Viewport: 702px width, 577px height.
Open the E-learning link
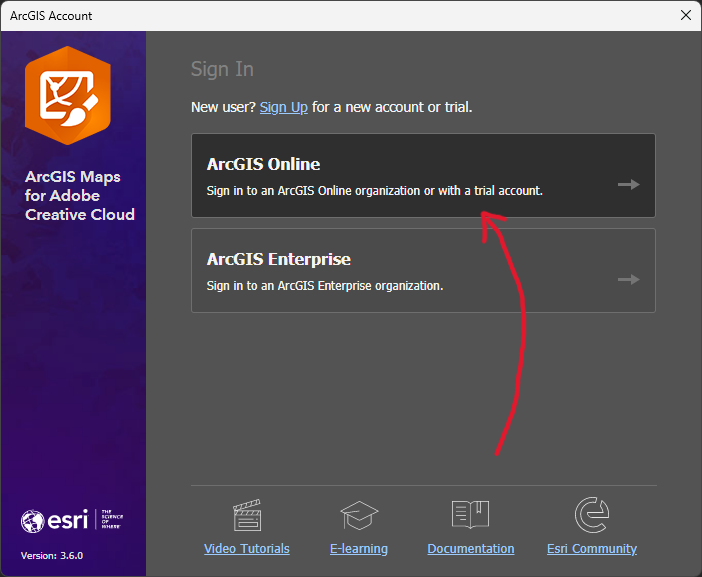point(359,549)
